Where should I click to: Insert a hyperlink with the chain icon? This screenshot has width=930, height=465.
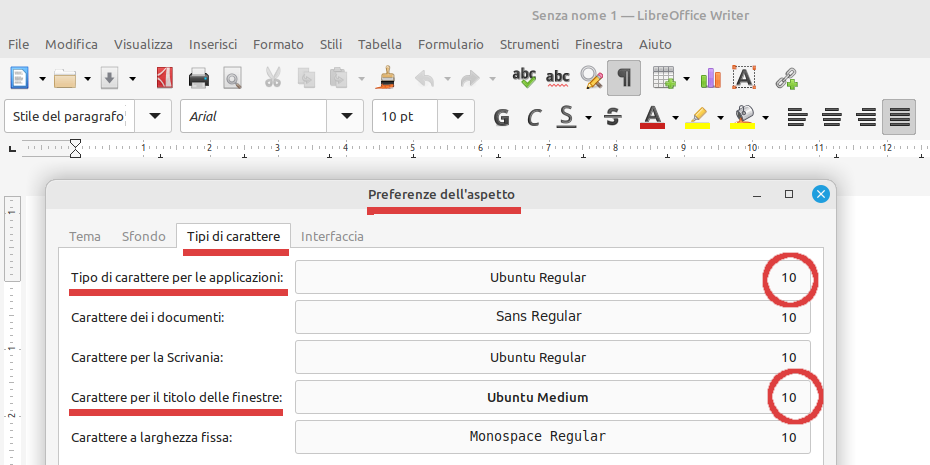point(787,78)
